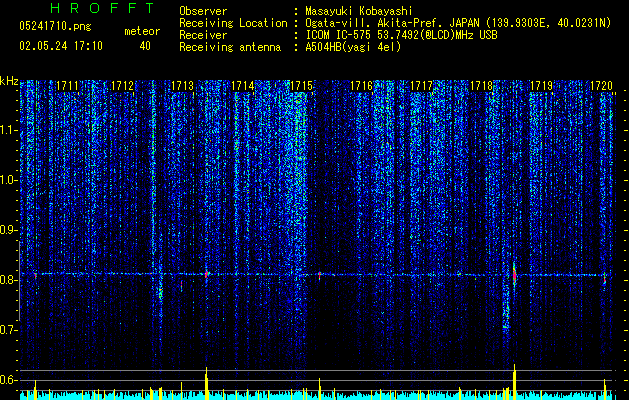Viewport: 629px width, 400px height.
Task: Click the HROFFT title text
Action: coord(103,8)
